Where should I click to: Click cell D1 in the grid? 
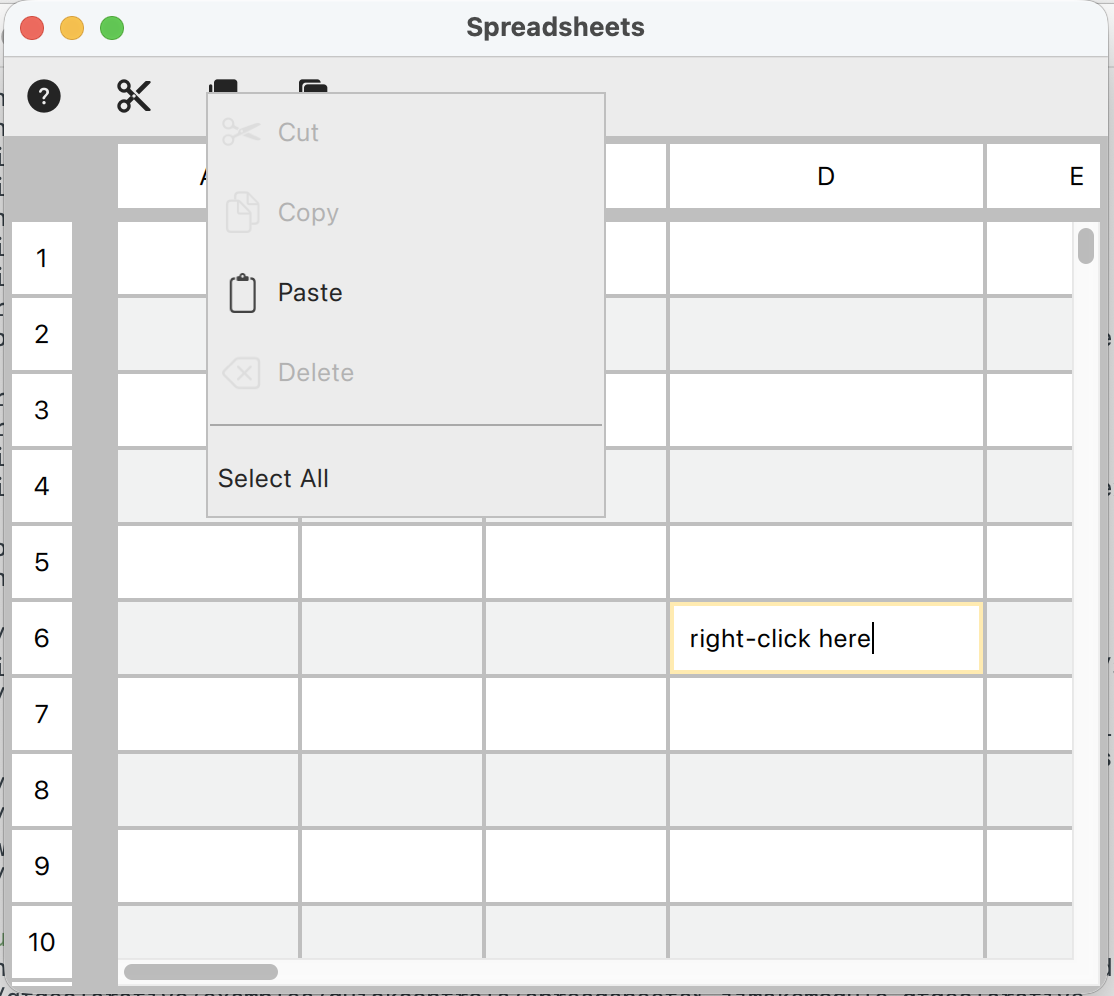826,258
